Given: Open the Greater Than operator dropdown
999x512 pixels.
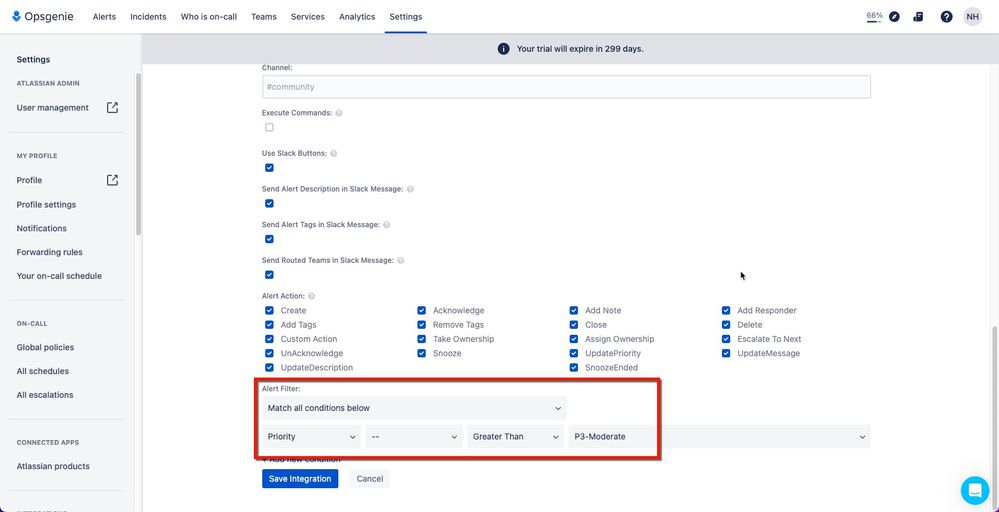Looking at the screenshot, I should [x=515, y=437].
